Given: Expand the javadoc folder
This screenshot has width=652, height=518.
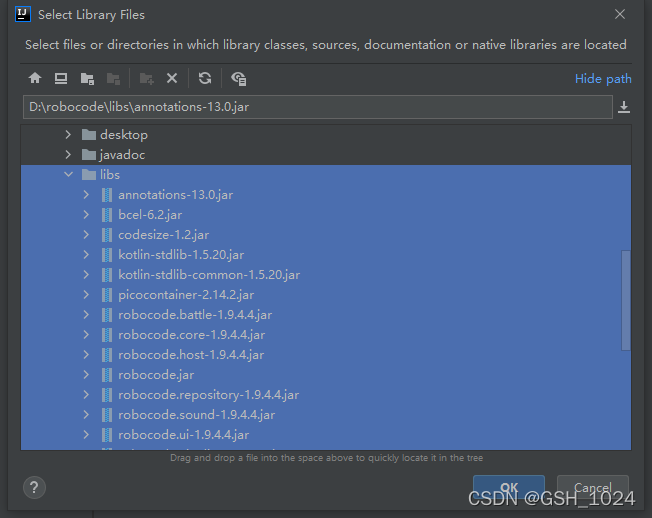Looking at the screenshot, I should tap(68, 155).
